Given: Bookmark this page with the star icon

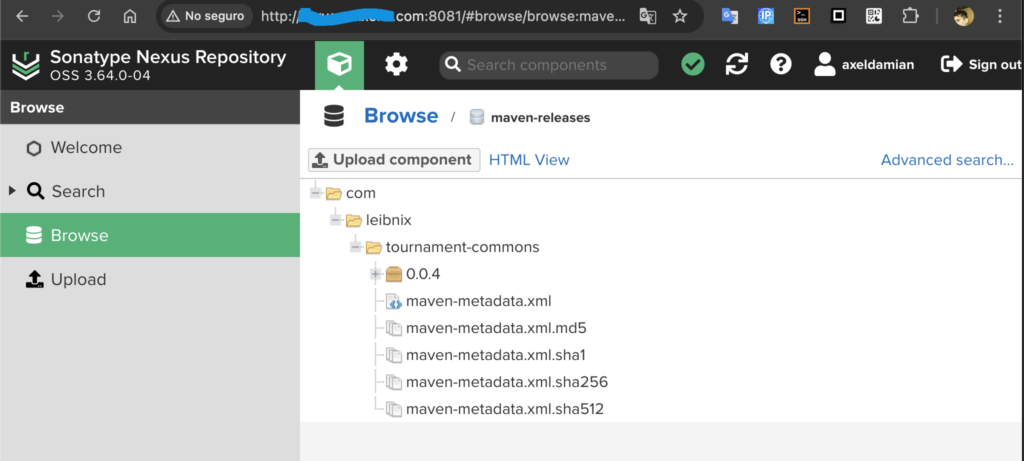Looking at the screenshot, I should tap(680, 16).
